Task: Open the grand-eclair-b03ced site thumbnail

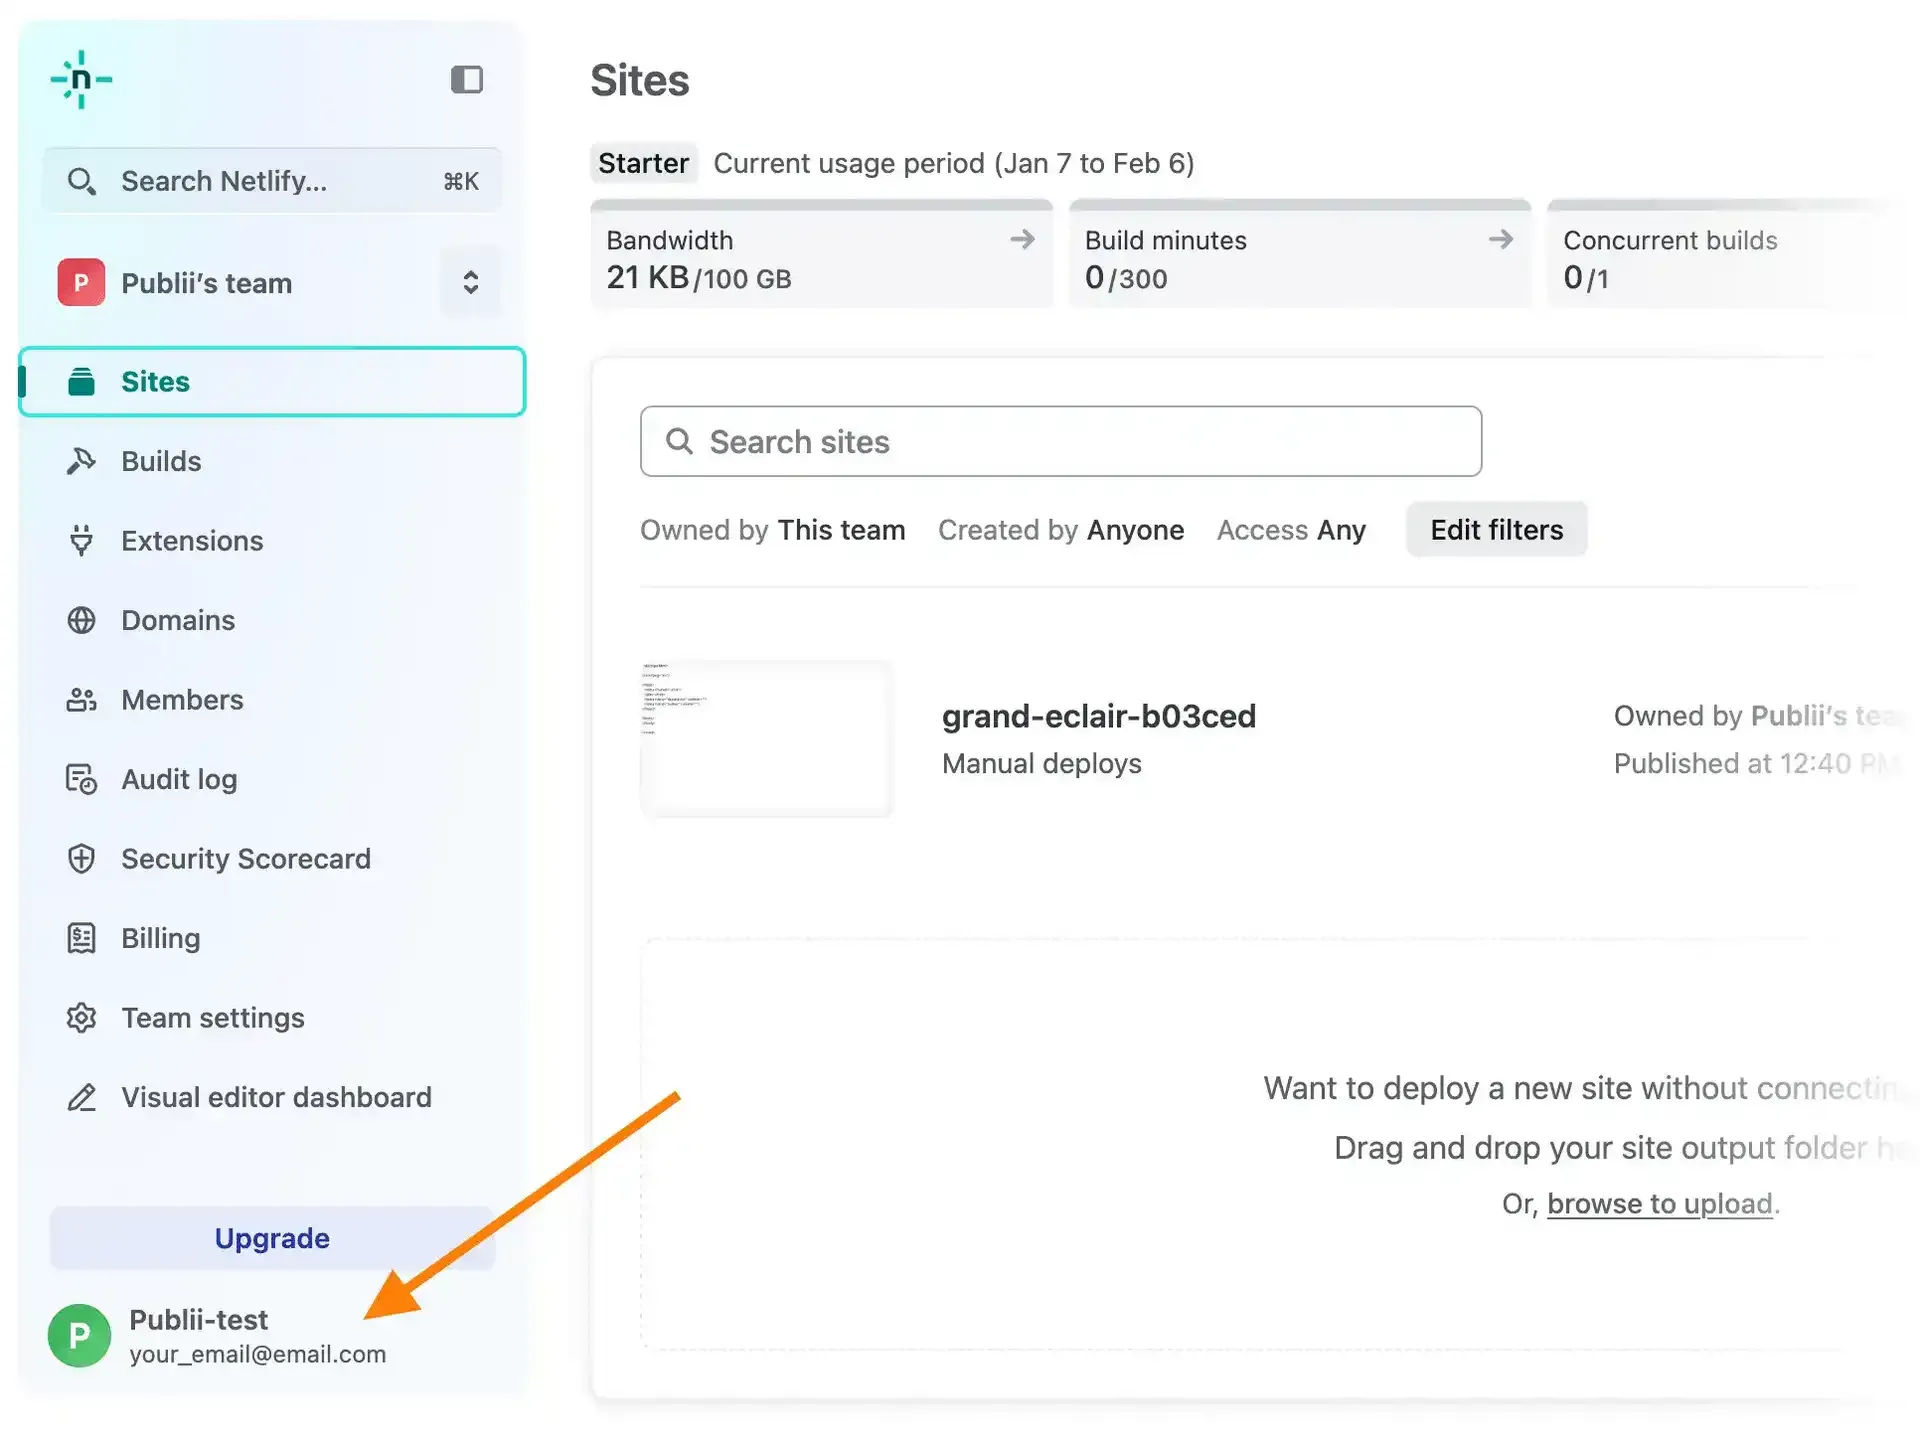Action: click(x=766, y=739)
